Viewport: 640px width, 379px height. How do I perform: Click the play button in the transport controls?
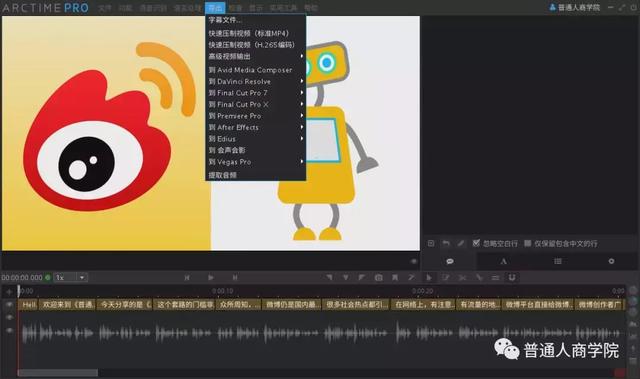[x=211, y=277]
